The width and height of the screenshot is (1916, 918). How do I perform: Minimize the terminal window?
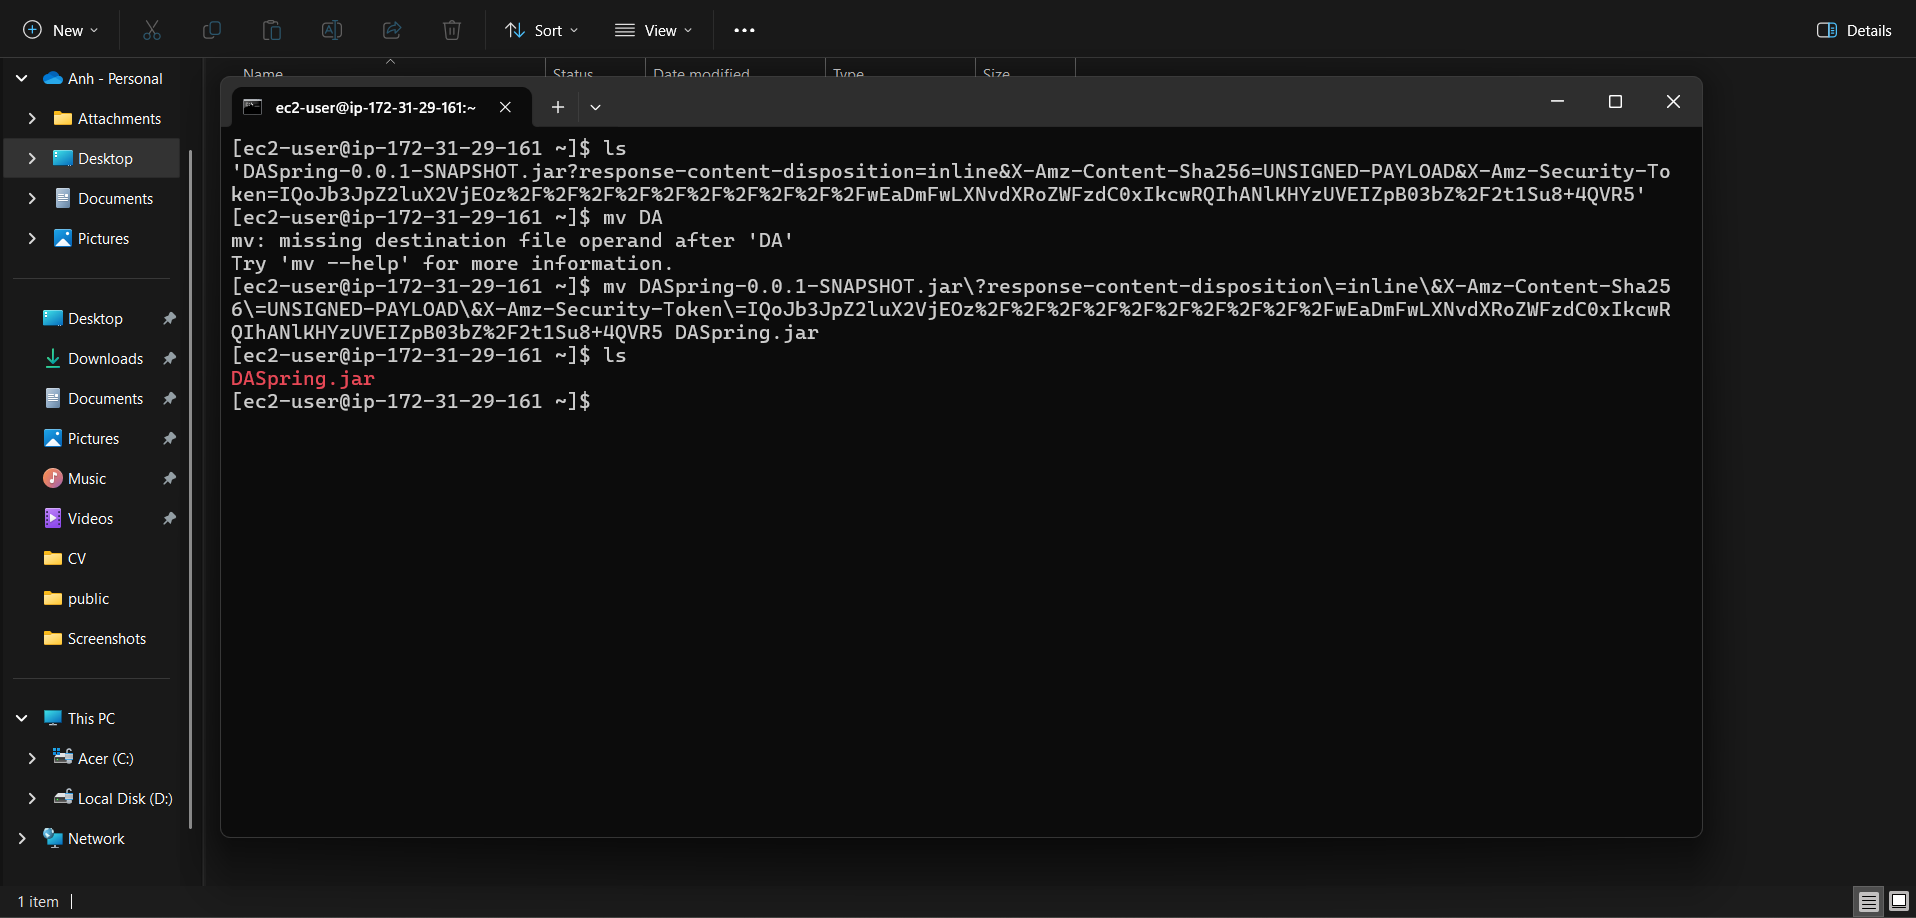tap(1557, 101)
